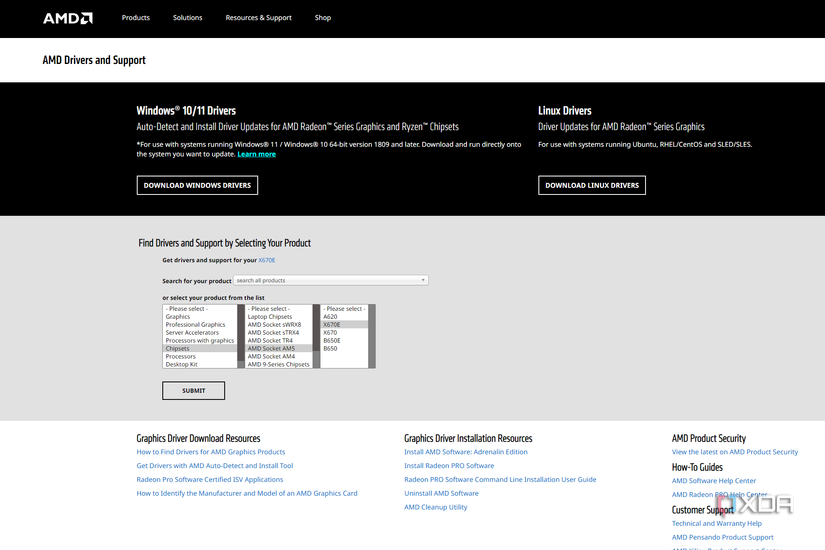
Task: Click the Submit button
Action: [194, 391]
